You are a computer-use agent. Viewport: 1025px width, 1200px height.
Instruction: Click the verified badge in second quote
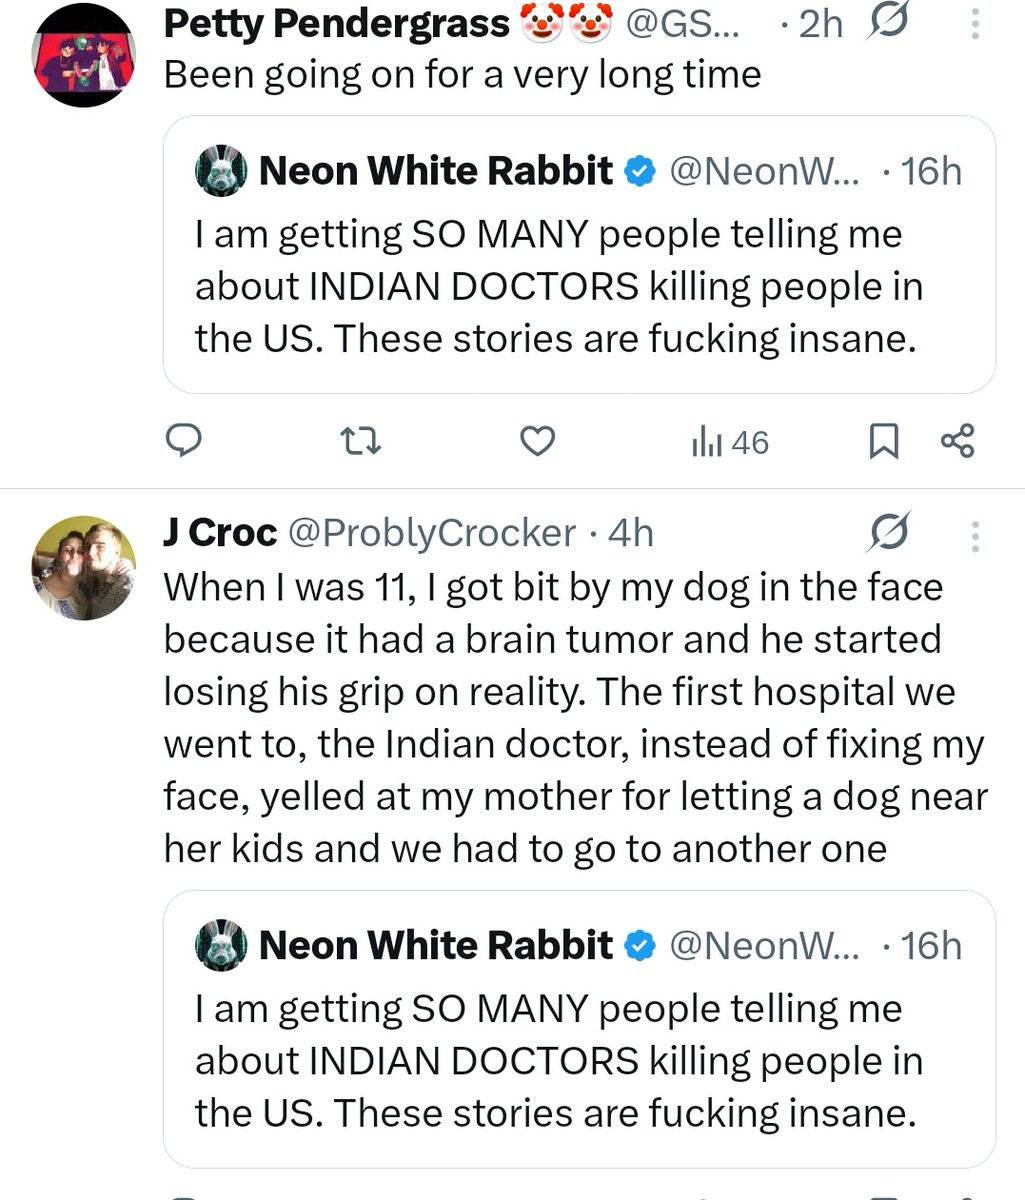click(x=640, y=946)
